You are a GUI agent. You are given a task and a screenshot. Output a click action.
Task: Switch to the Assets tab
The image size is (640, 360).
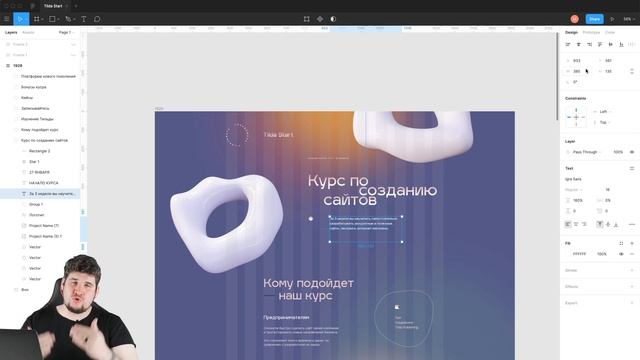[28, 32]
